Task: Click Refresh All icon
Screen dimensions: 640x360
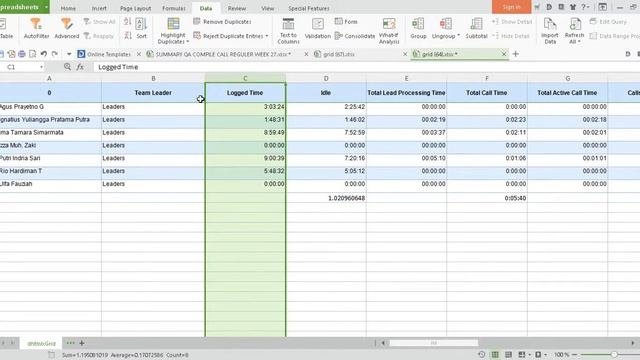Action: pos(575,24)
